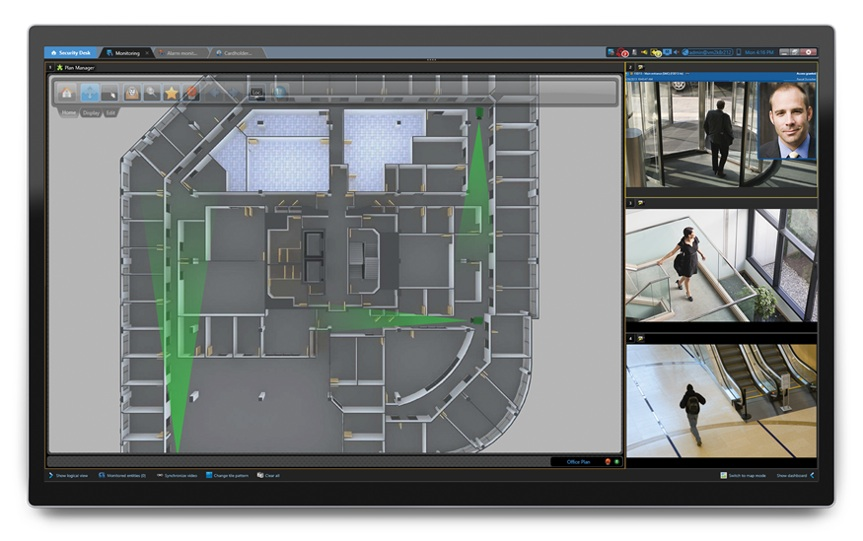The width and height of the screenshot is (863, 541).
Task: Open the Edit ribbon tab of Plan Manager
Action: click(x=111, y=113)
